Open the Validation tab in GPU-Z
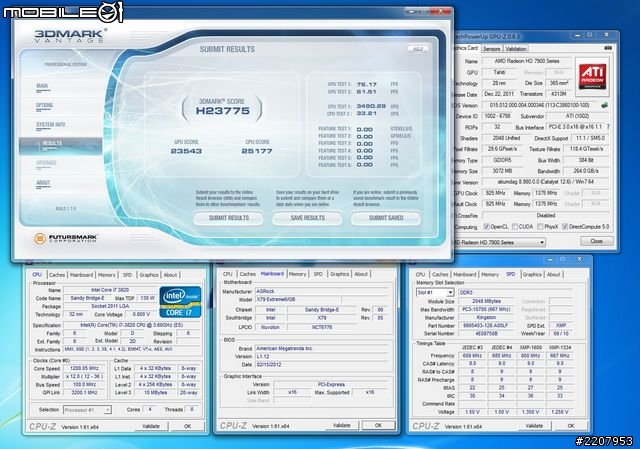 point(516,49)
